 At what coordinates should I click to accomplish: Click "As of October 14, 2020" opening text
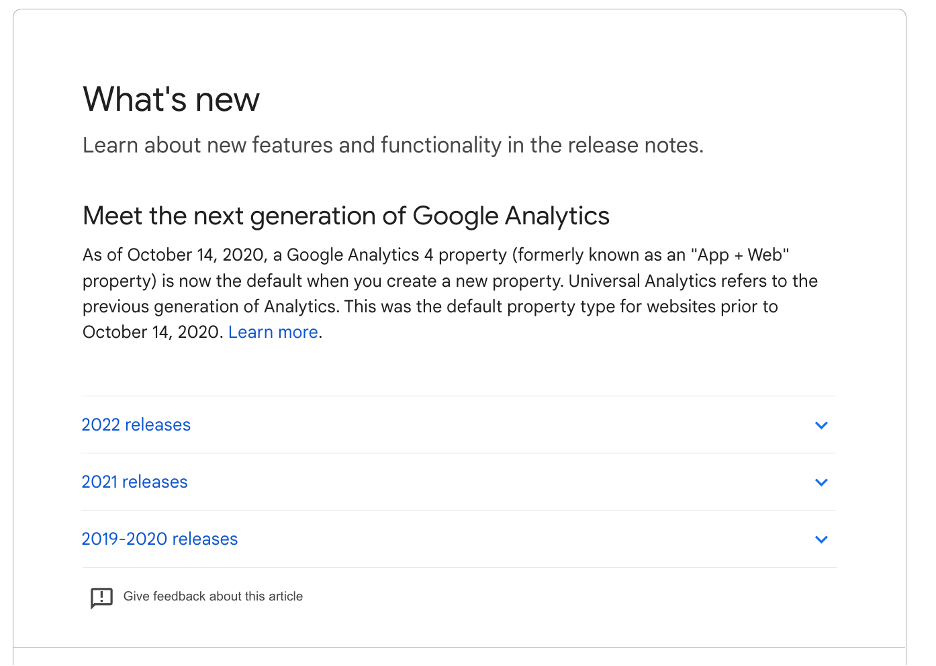[x=173, y=255]
